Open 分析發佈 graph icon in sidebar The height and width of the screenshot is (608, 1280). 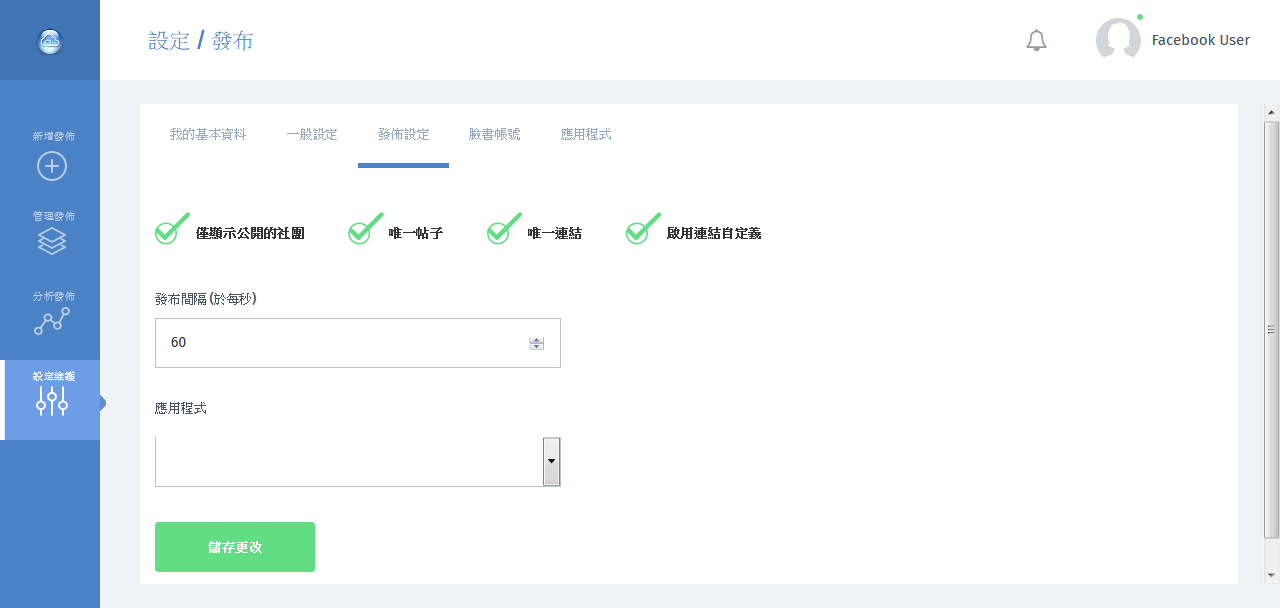pos(52,321)
